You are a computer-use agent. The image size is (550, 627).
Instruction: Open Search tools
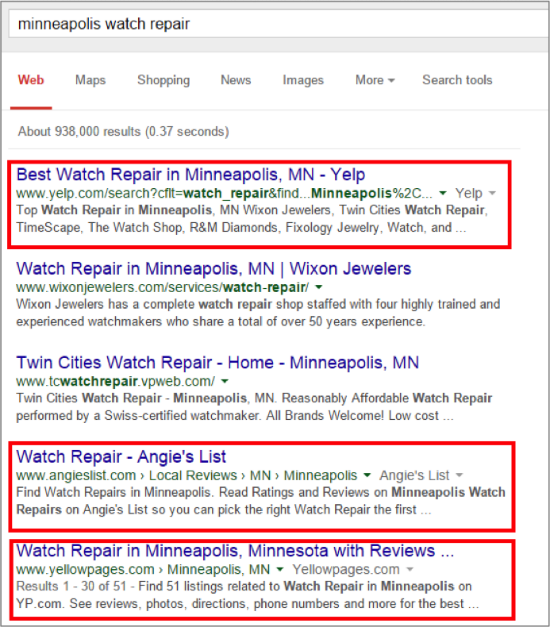[x=457, y=80]
